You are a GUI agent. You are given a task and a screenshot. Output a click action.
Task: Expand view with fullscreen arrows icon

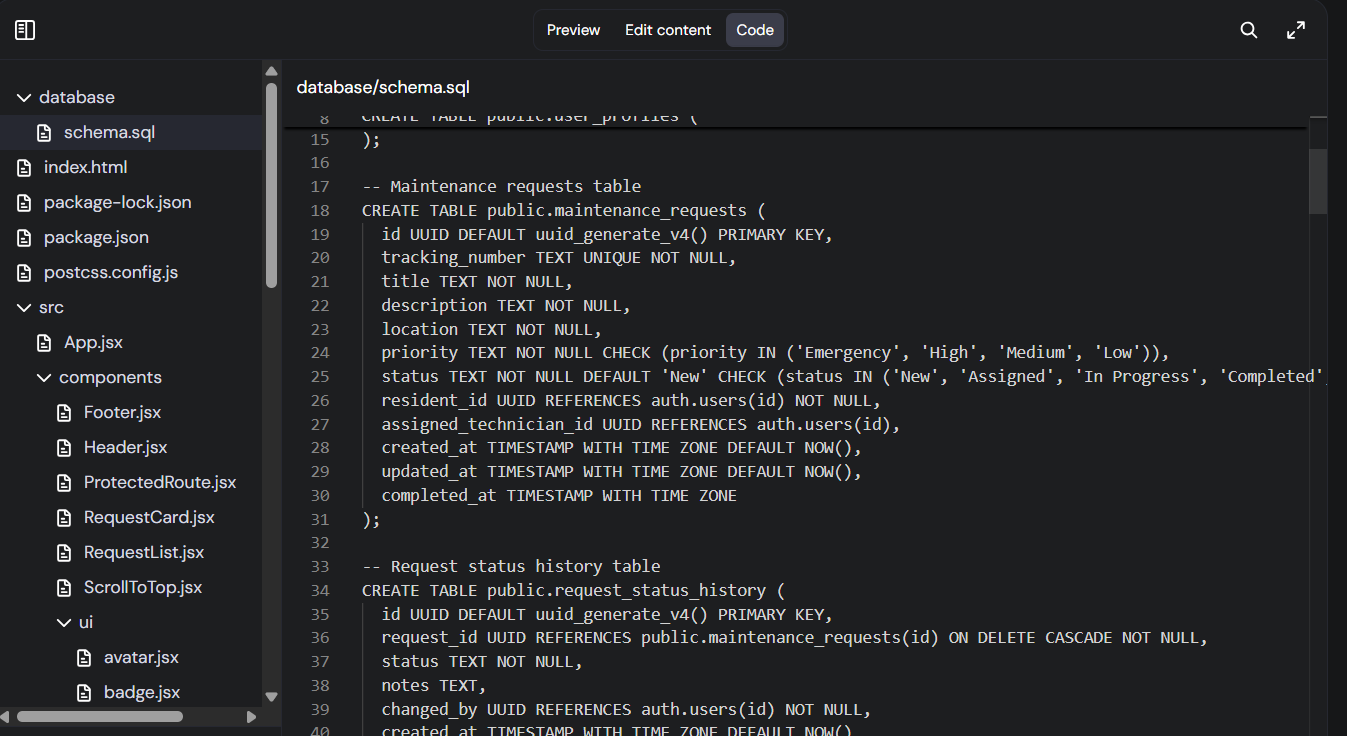coord(1296,30)
